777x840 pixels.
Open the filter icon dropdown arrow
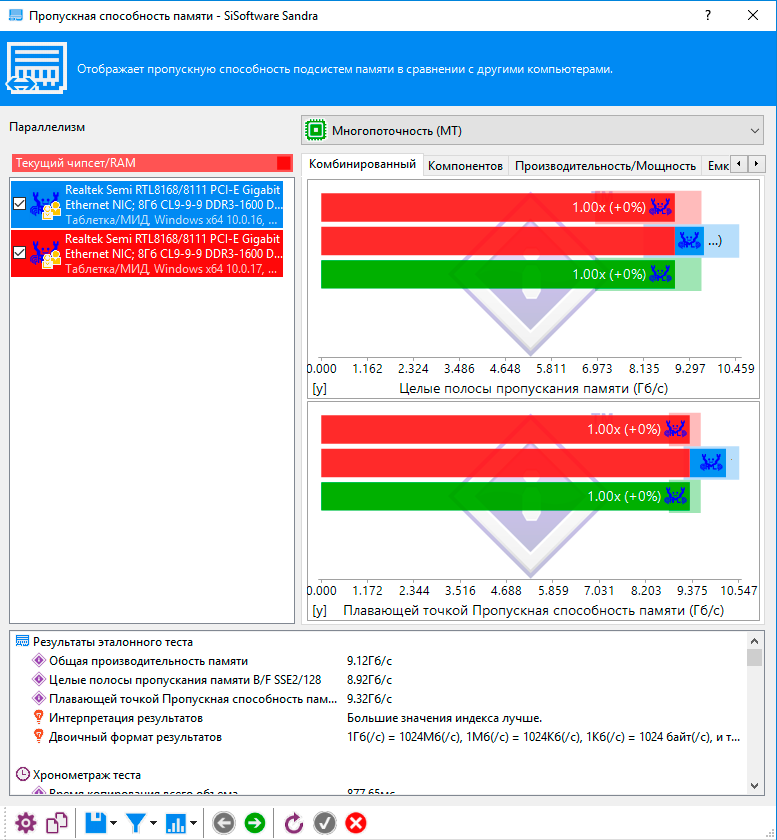153,823
